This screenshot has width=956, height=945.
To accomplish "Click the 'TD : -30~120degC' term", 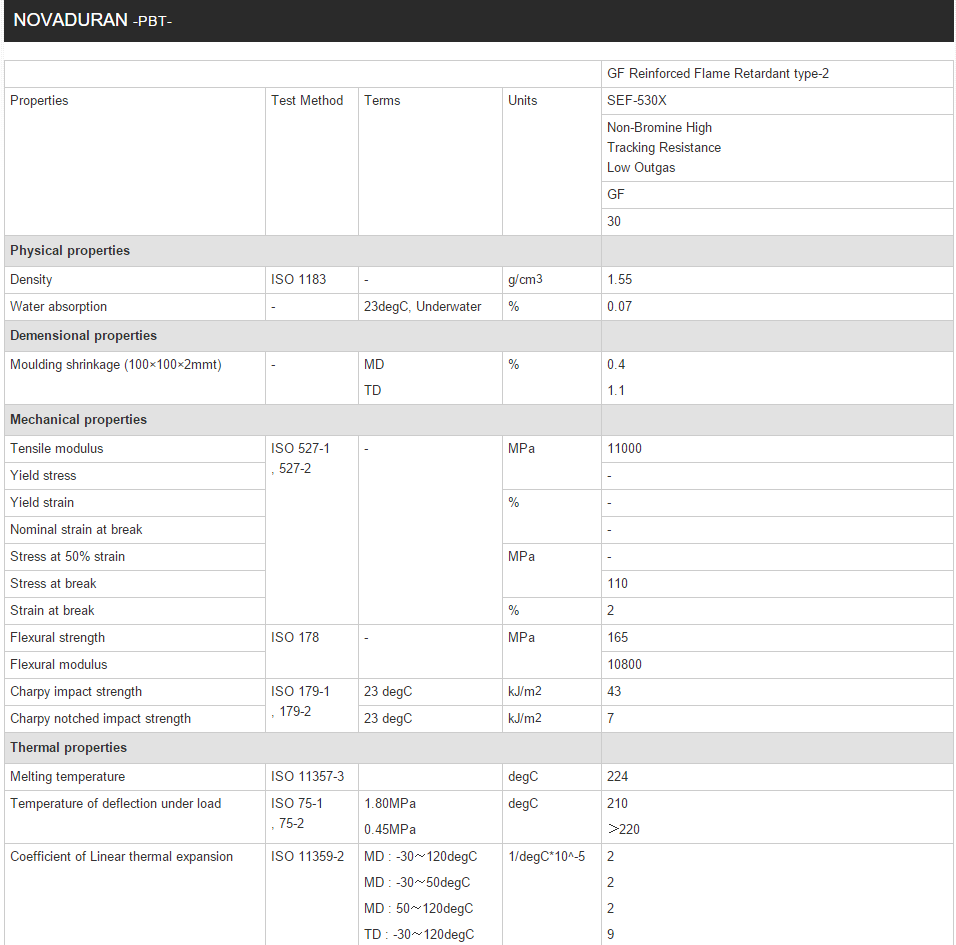I will point(419,935).
